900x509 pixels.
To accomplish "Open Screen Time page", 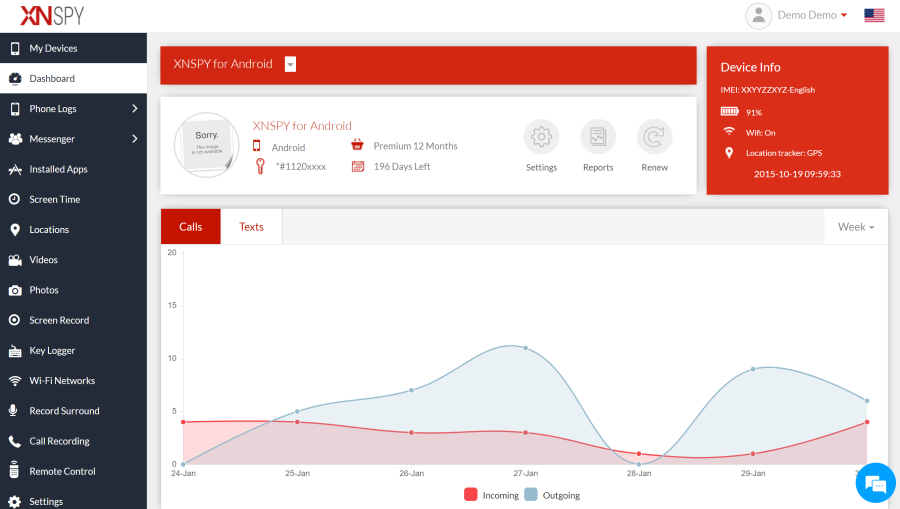I will 73,199.
